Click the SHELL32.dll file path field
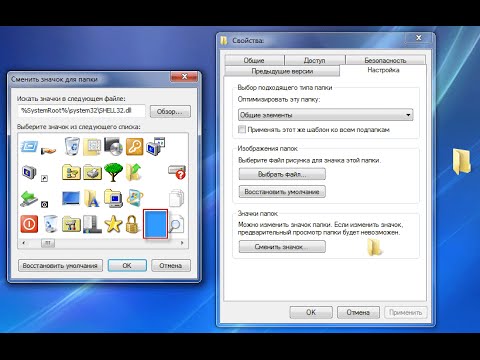The image size is (480, 360). pyautogui.click(x=82, y=111)
